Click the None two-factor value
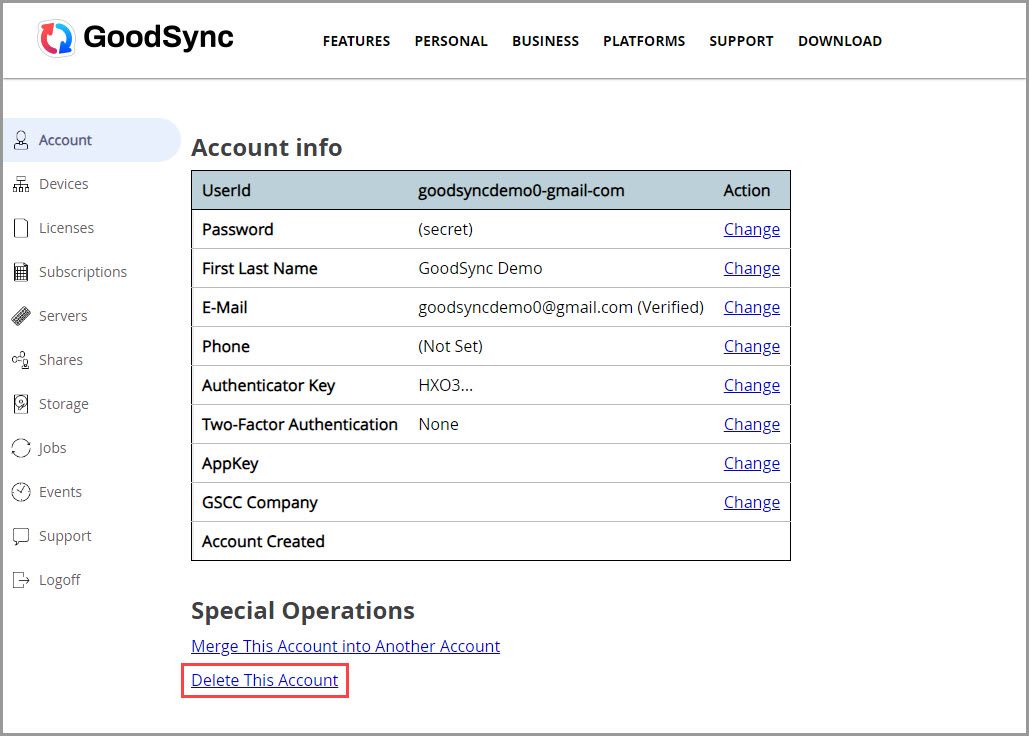Screen dimensions: 1029x736 pyautogui.click(x=438, y=424)
